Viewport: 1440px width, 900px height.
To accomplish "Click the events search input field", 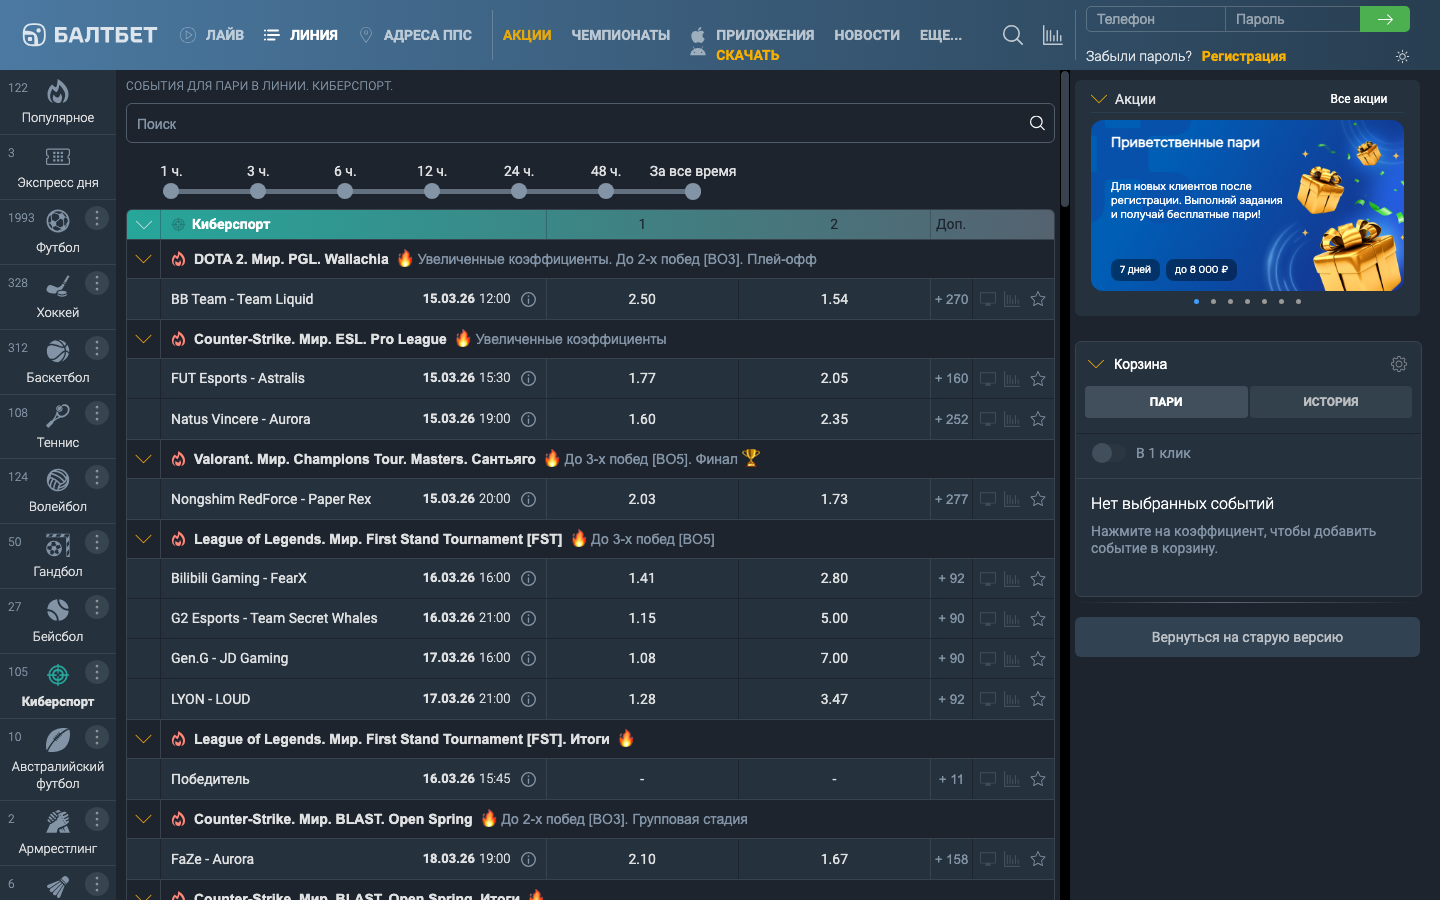I will pyautogui.click(x=580, y=124).
